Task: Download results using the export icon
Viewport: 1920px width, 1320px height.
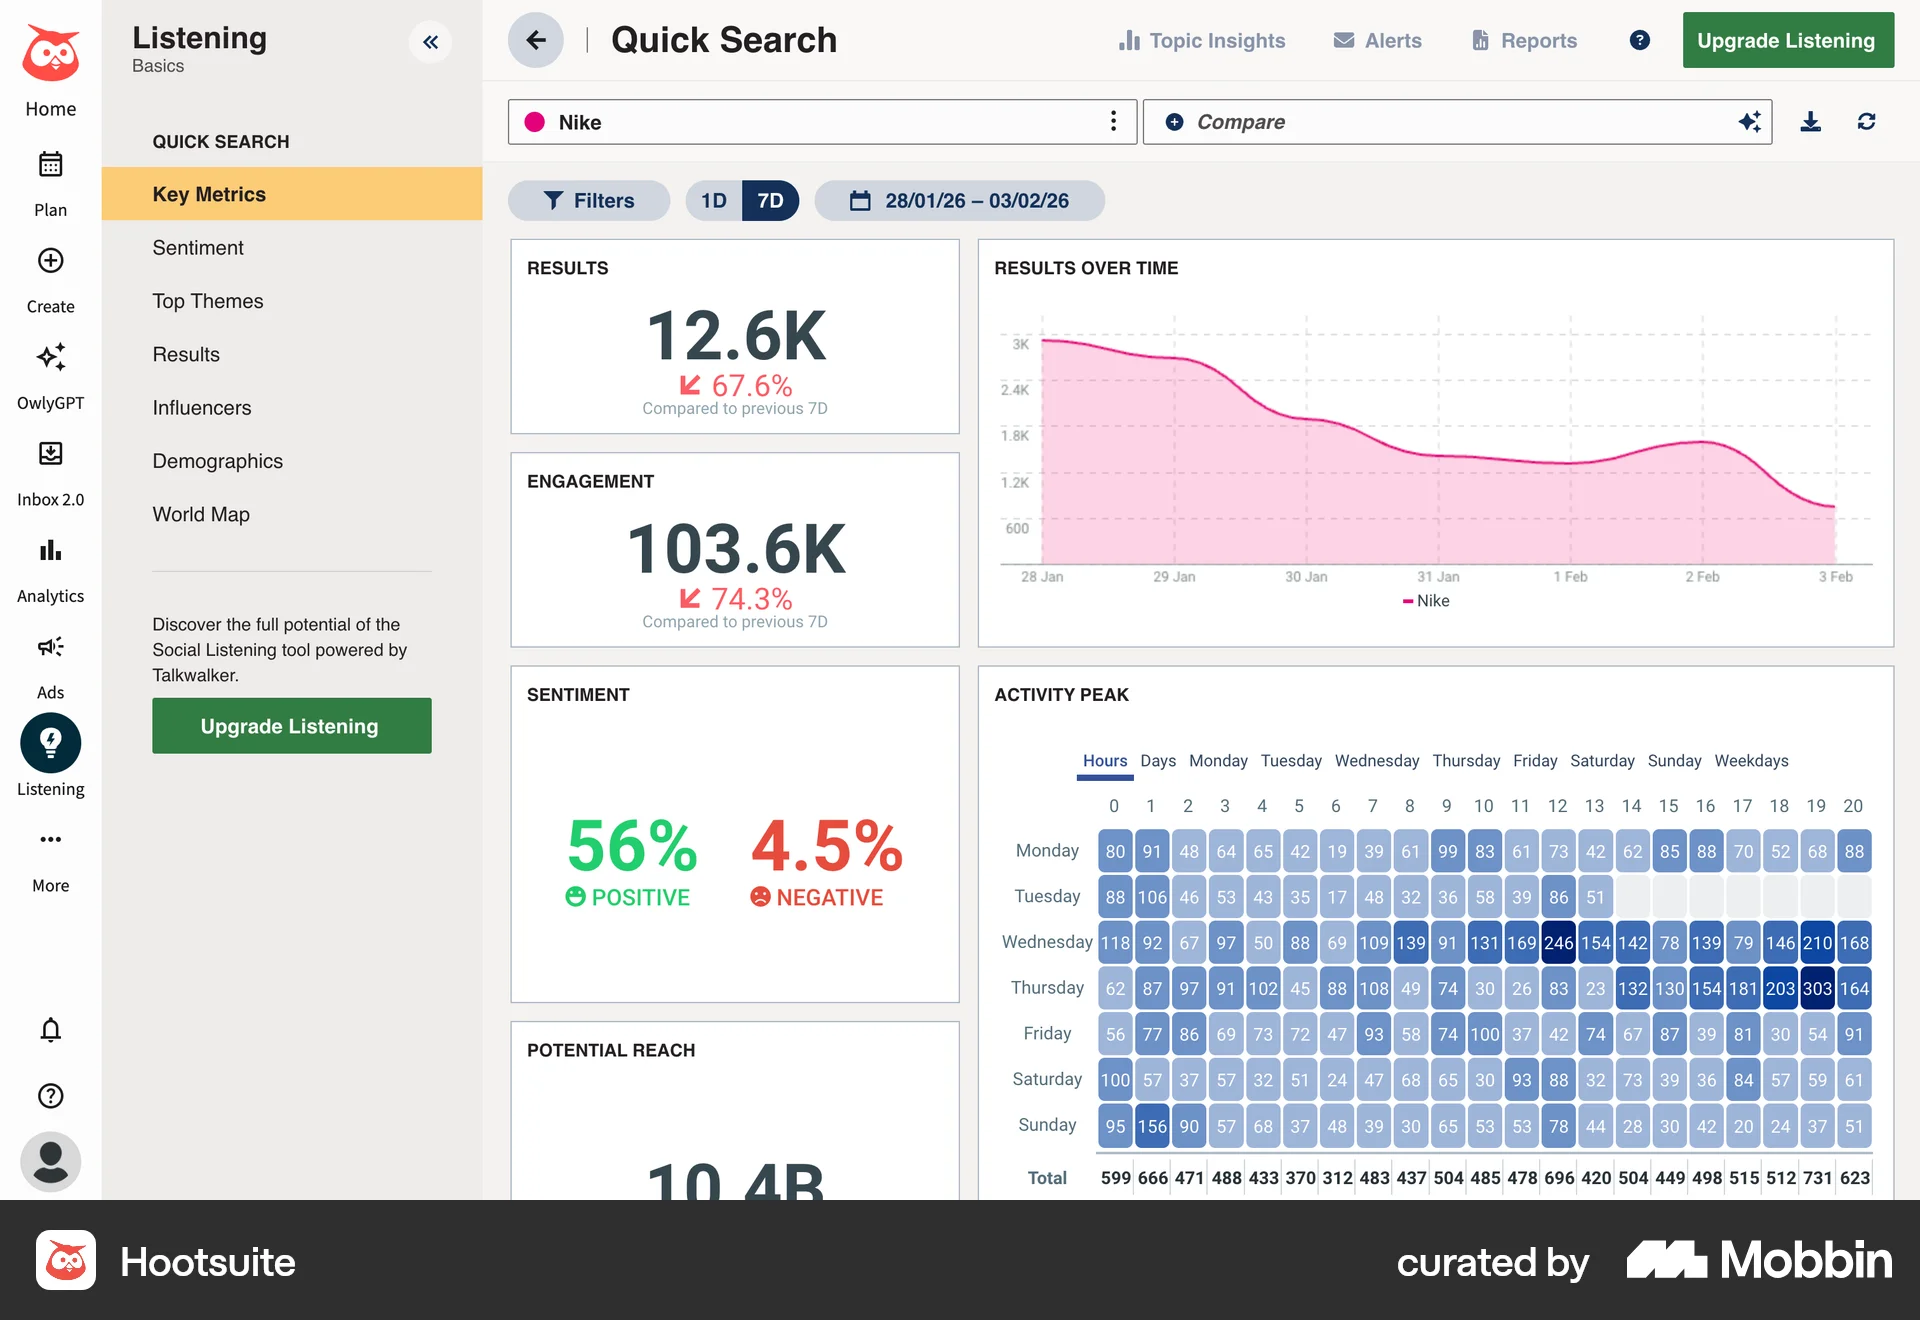Action: 1810,121
